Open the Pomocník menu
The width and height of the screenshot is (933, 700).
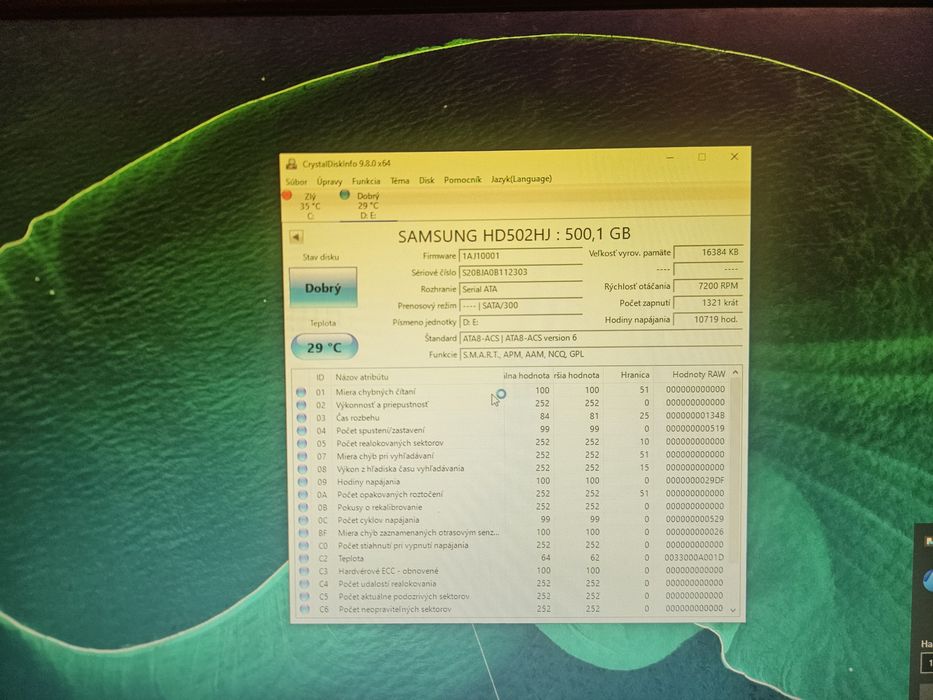pyautogui.click(x=462, y=179)
